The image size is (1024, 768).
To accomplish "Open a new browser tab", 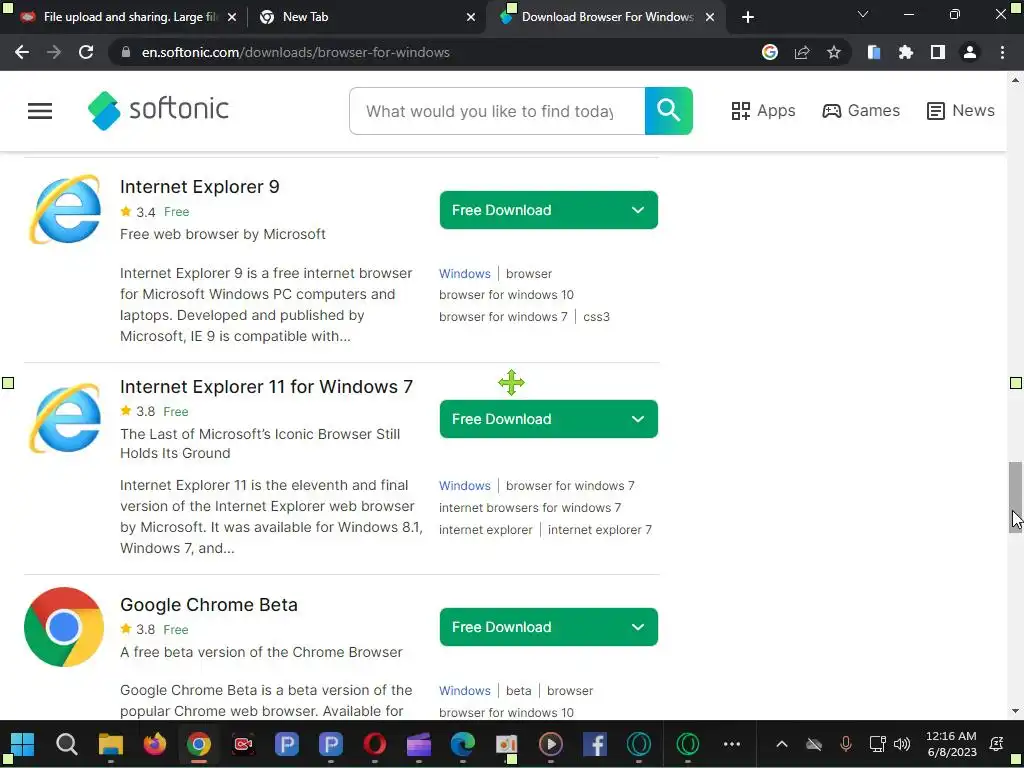I will (x=748, y=17).
